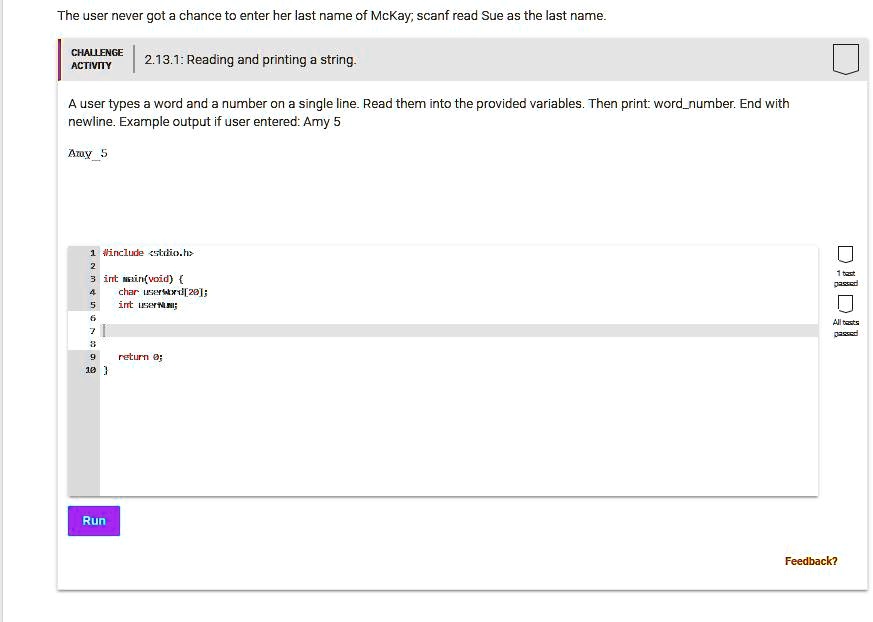Click line number 1 in the code gutter
Viewport: 873px width, 622px height.
(91, 252)
